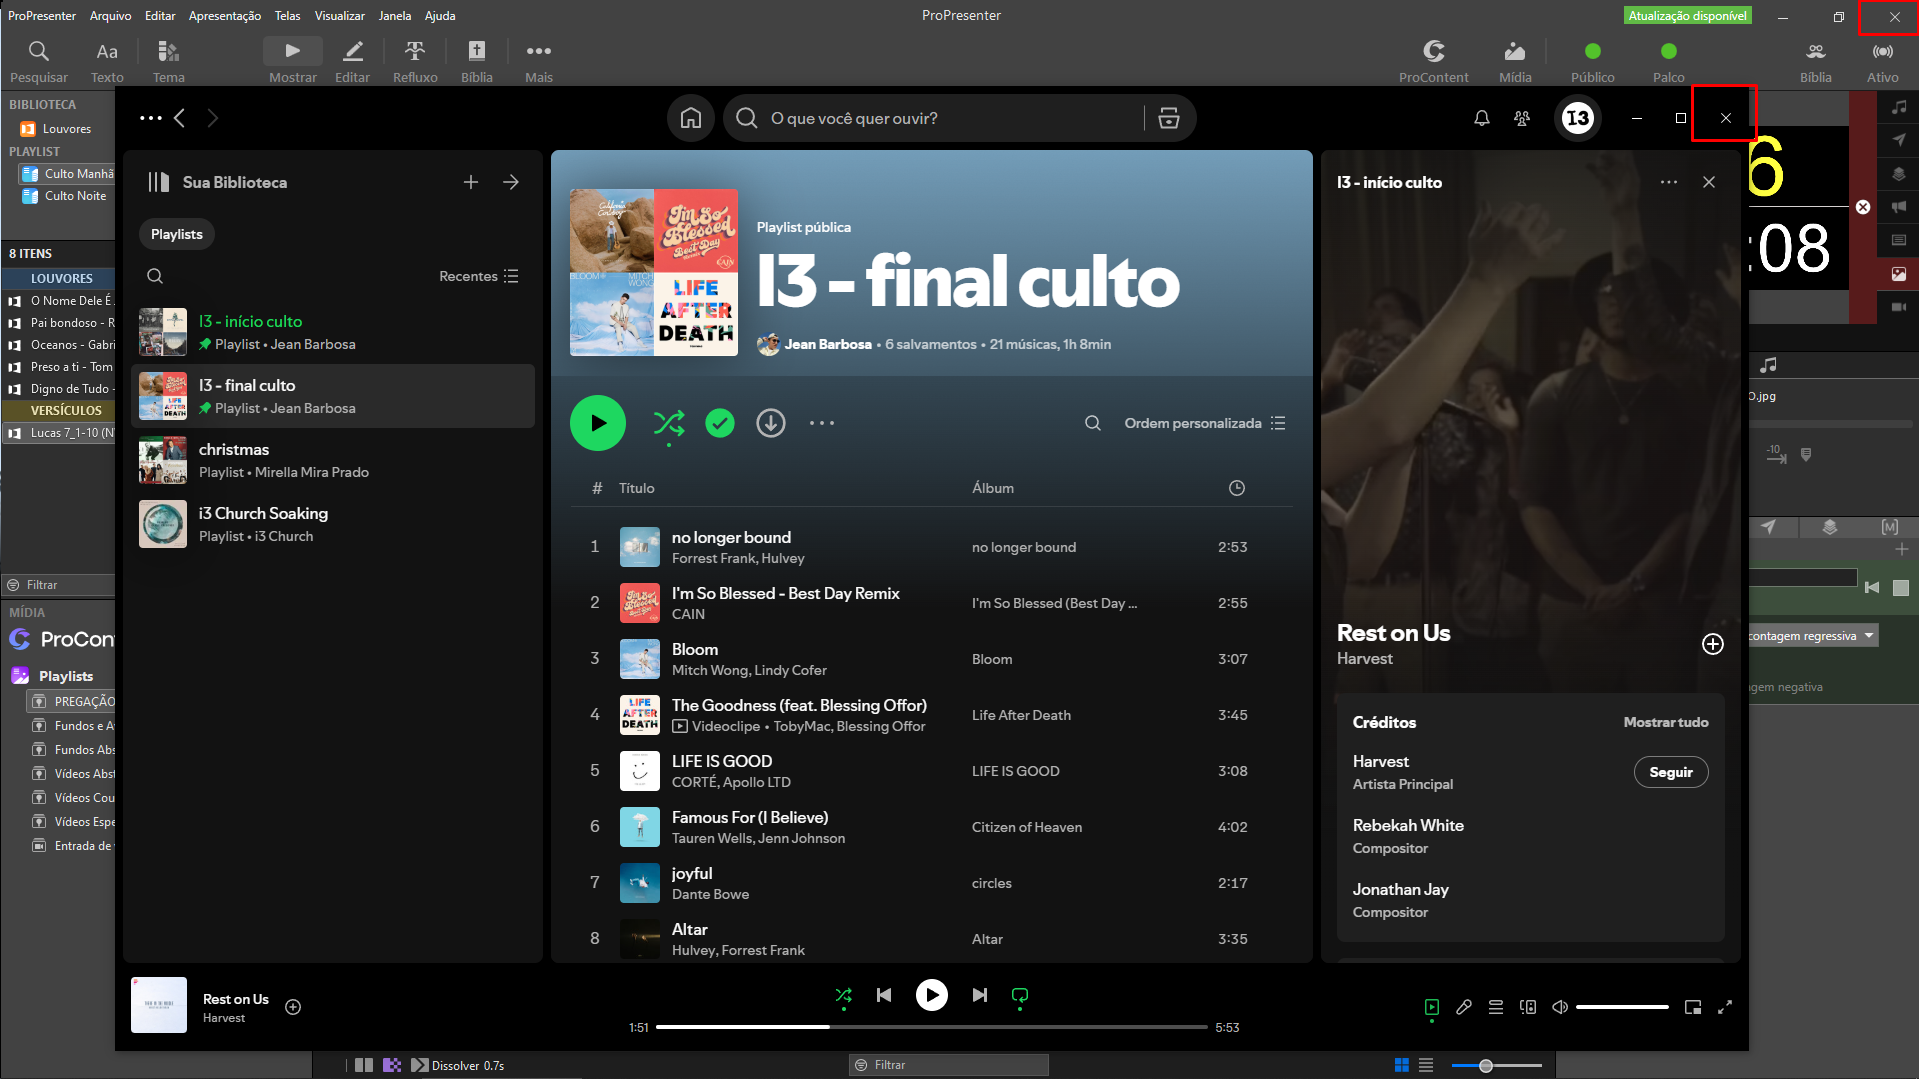1919x1079 pixels.
Task: Open contagem regressiva dropdown
Action: [1811, 636]
